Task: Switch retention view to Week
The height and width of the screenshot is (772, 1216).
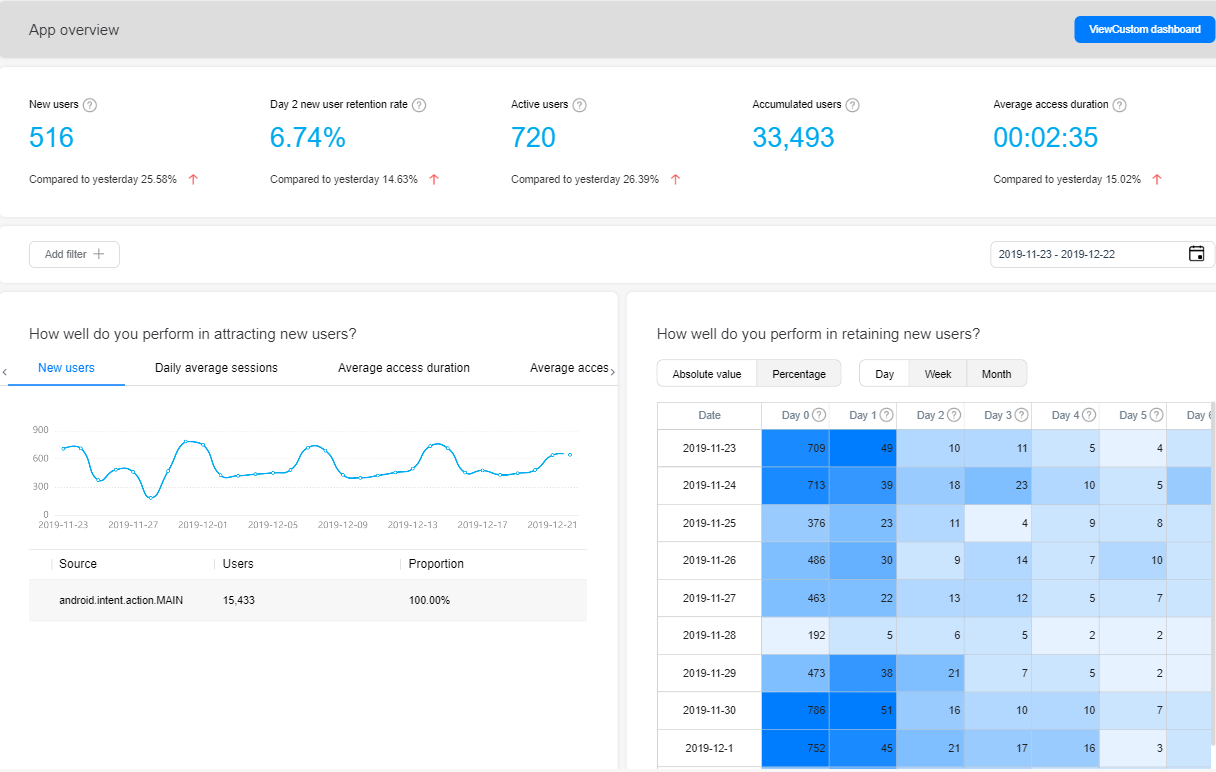Action: pyautogui.click(x=937, y=373)
